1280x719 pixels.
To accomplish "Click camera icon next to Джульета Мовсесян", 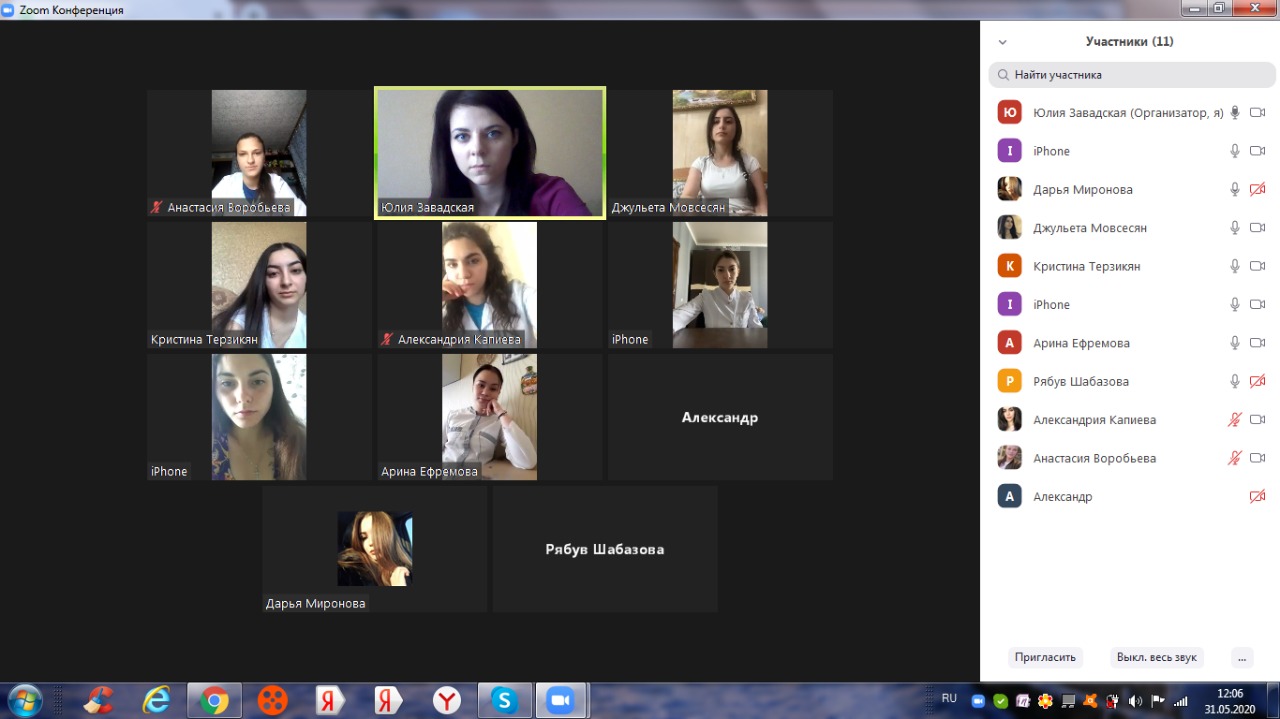I will (x=1257, y=228).
